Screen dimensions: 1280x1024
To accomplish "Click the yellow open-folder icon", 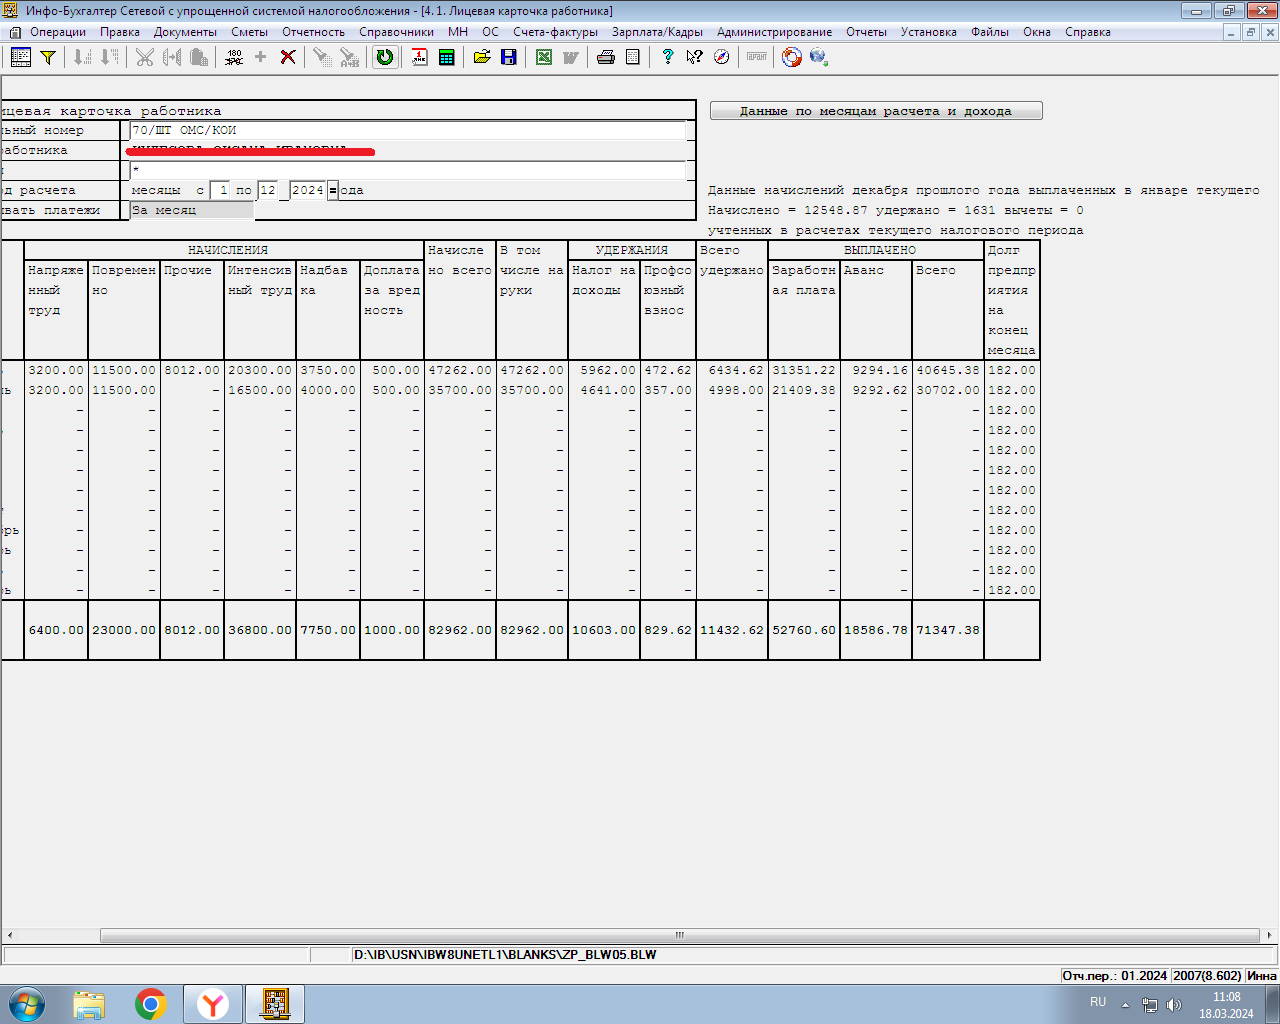I will click(x=482, y=57).
